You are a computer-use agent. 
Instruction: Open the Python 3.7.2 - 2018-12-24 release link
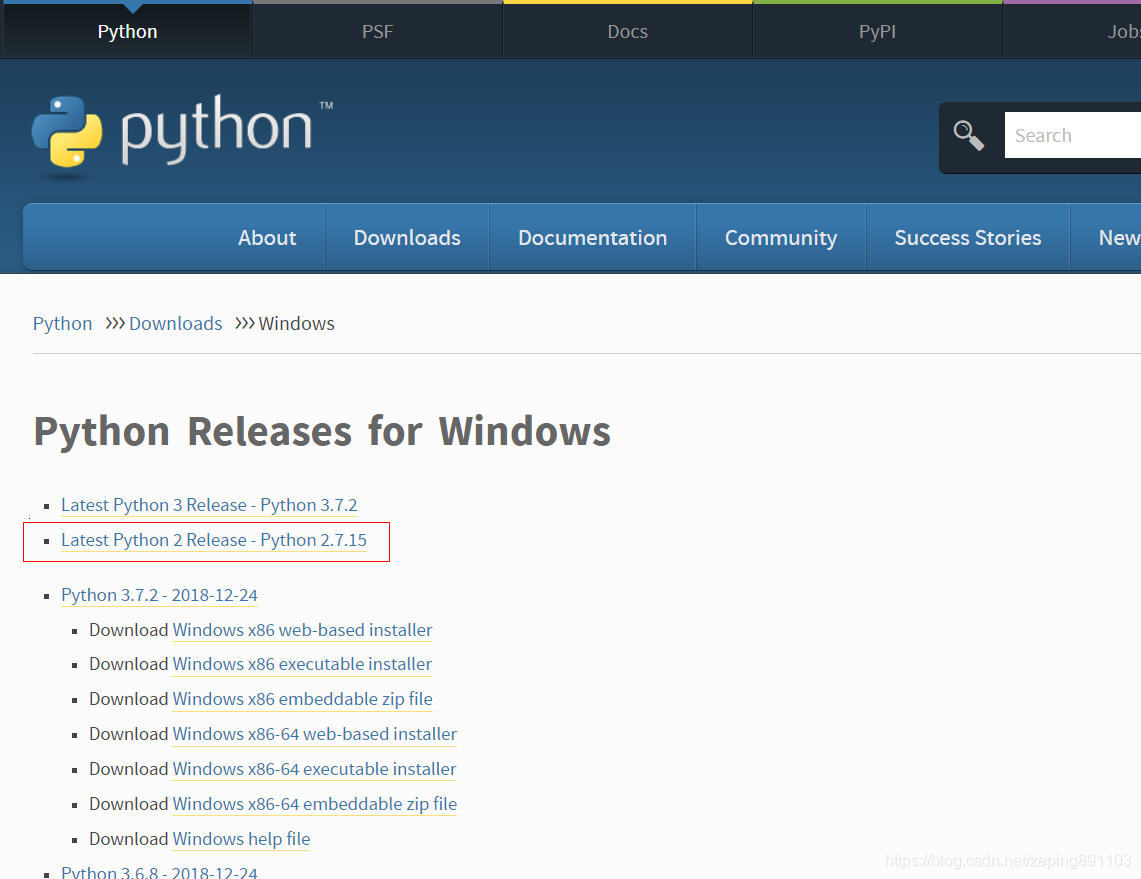tap(159, 595)
